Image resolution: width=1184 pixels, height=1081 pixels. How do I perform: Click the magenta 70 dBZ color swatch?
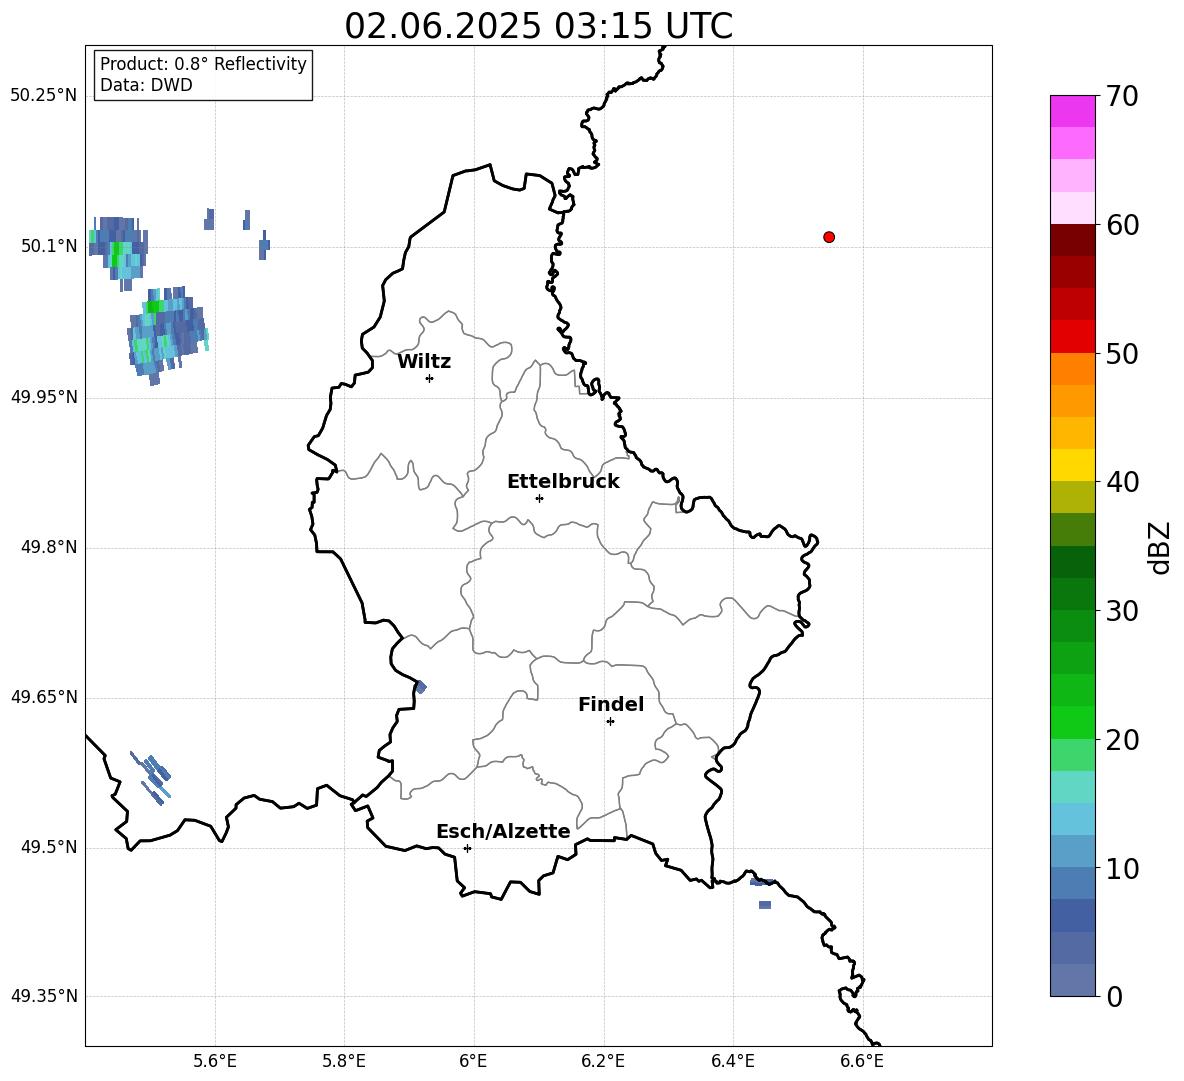(x=1072, y=111)
